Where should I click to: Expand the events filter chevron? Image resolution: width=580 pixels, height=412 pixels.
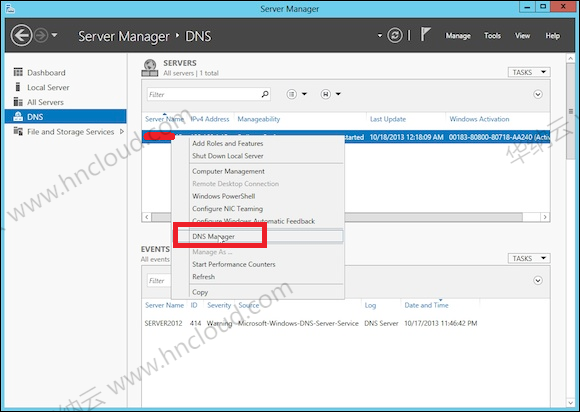point(538,280)
